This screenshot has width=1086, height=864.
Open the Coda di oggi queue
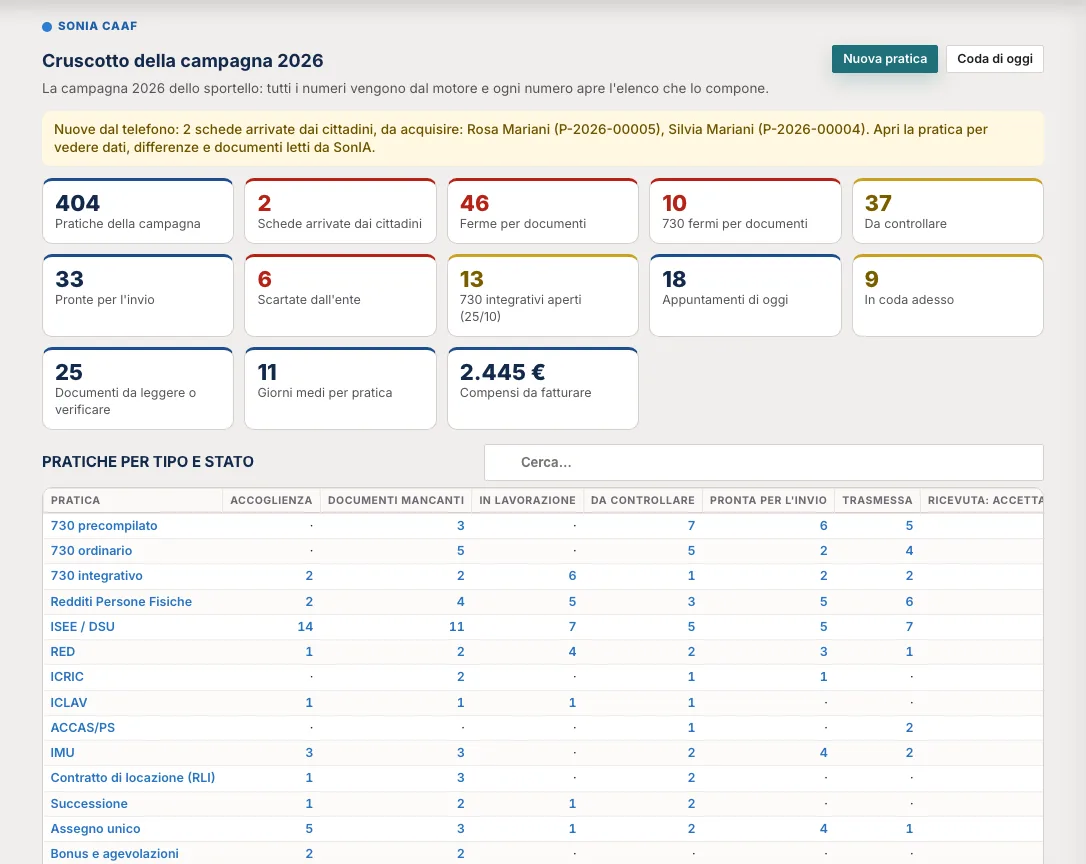coord(995,59)
